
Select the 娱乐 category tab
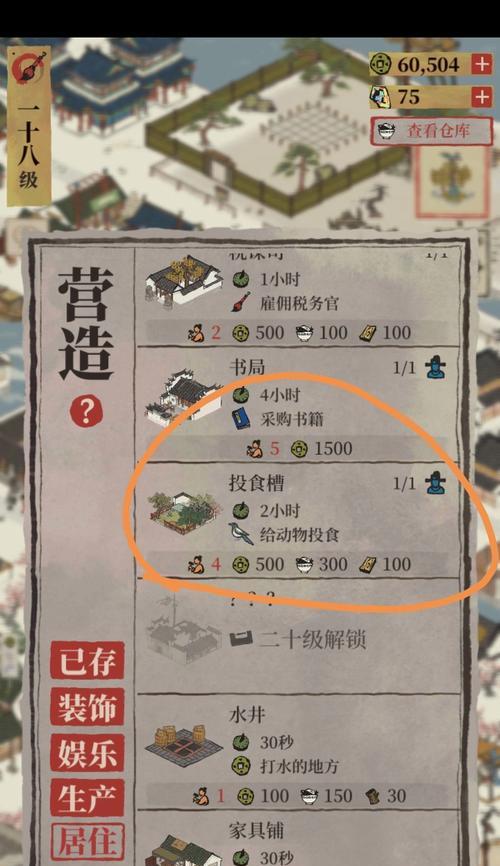coord(87,753)
